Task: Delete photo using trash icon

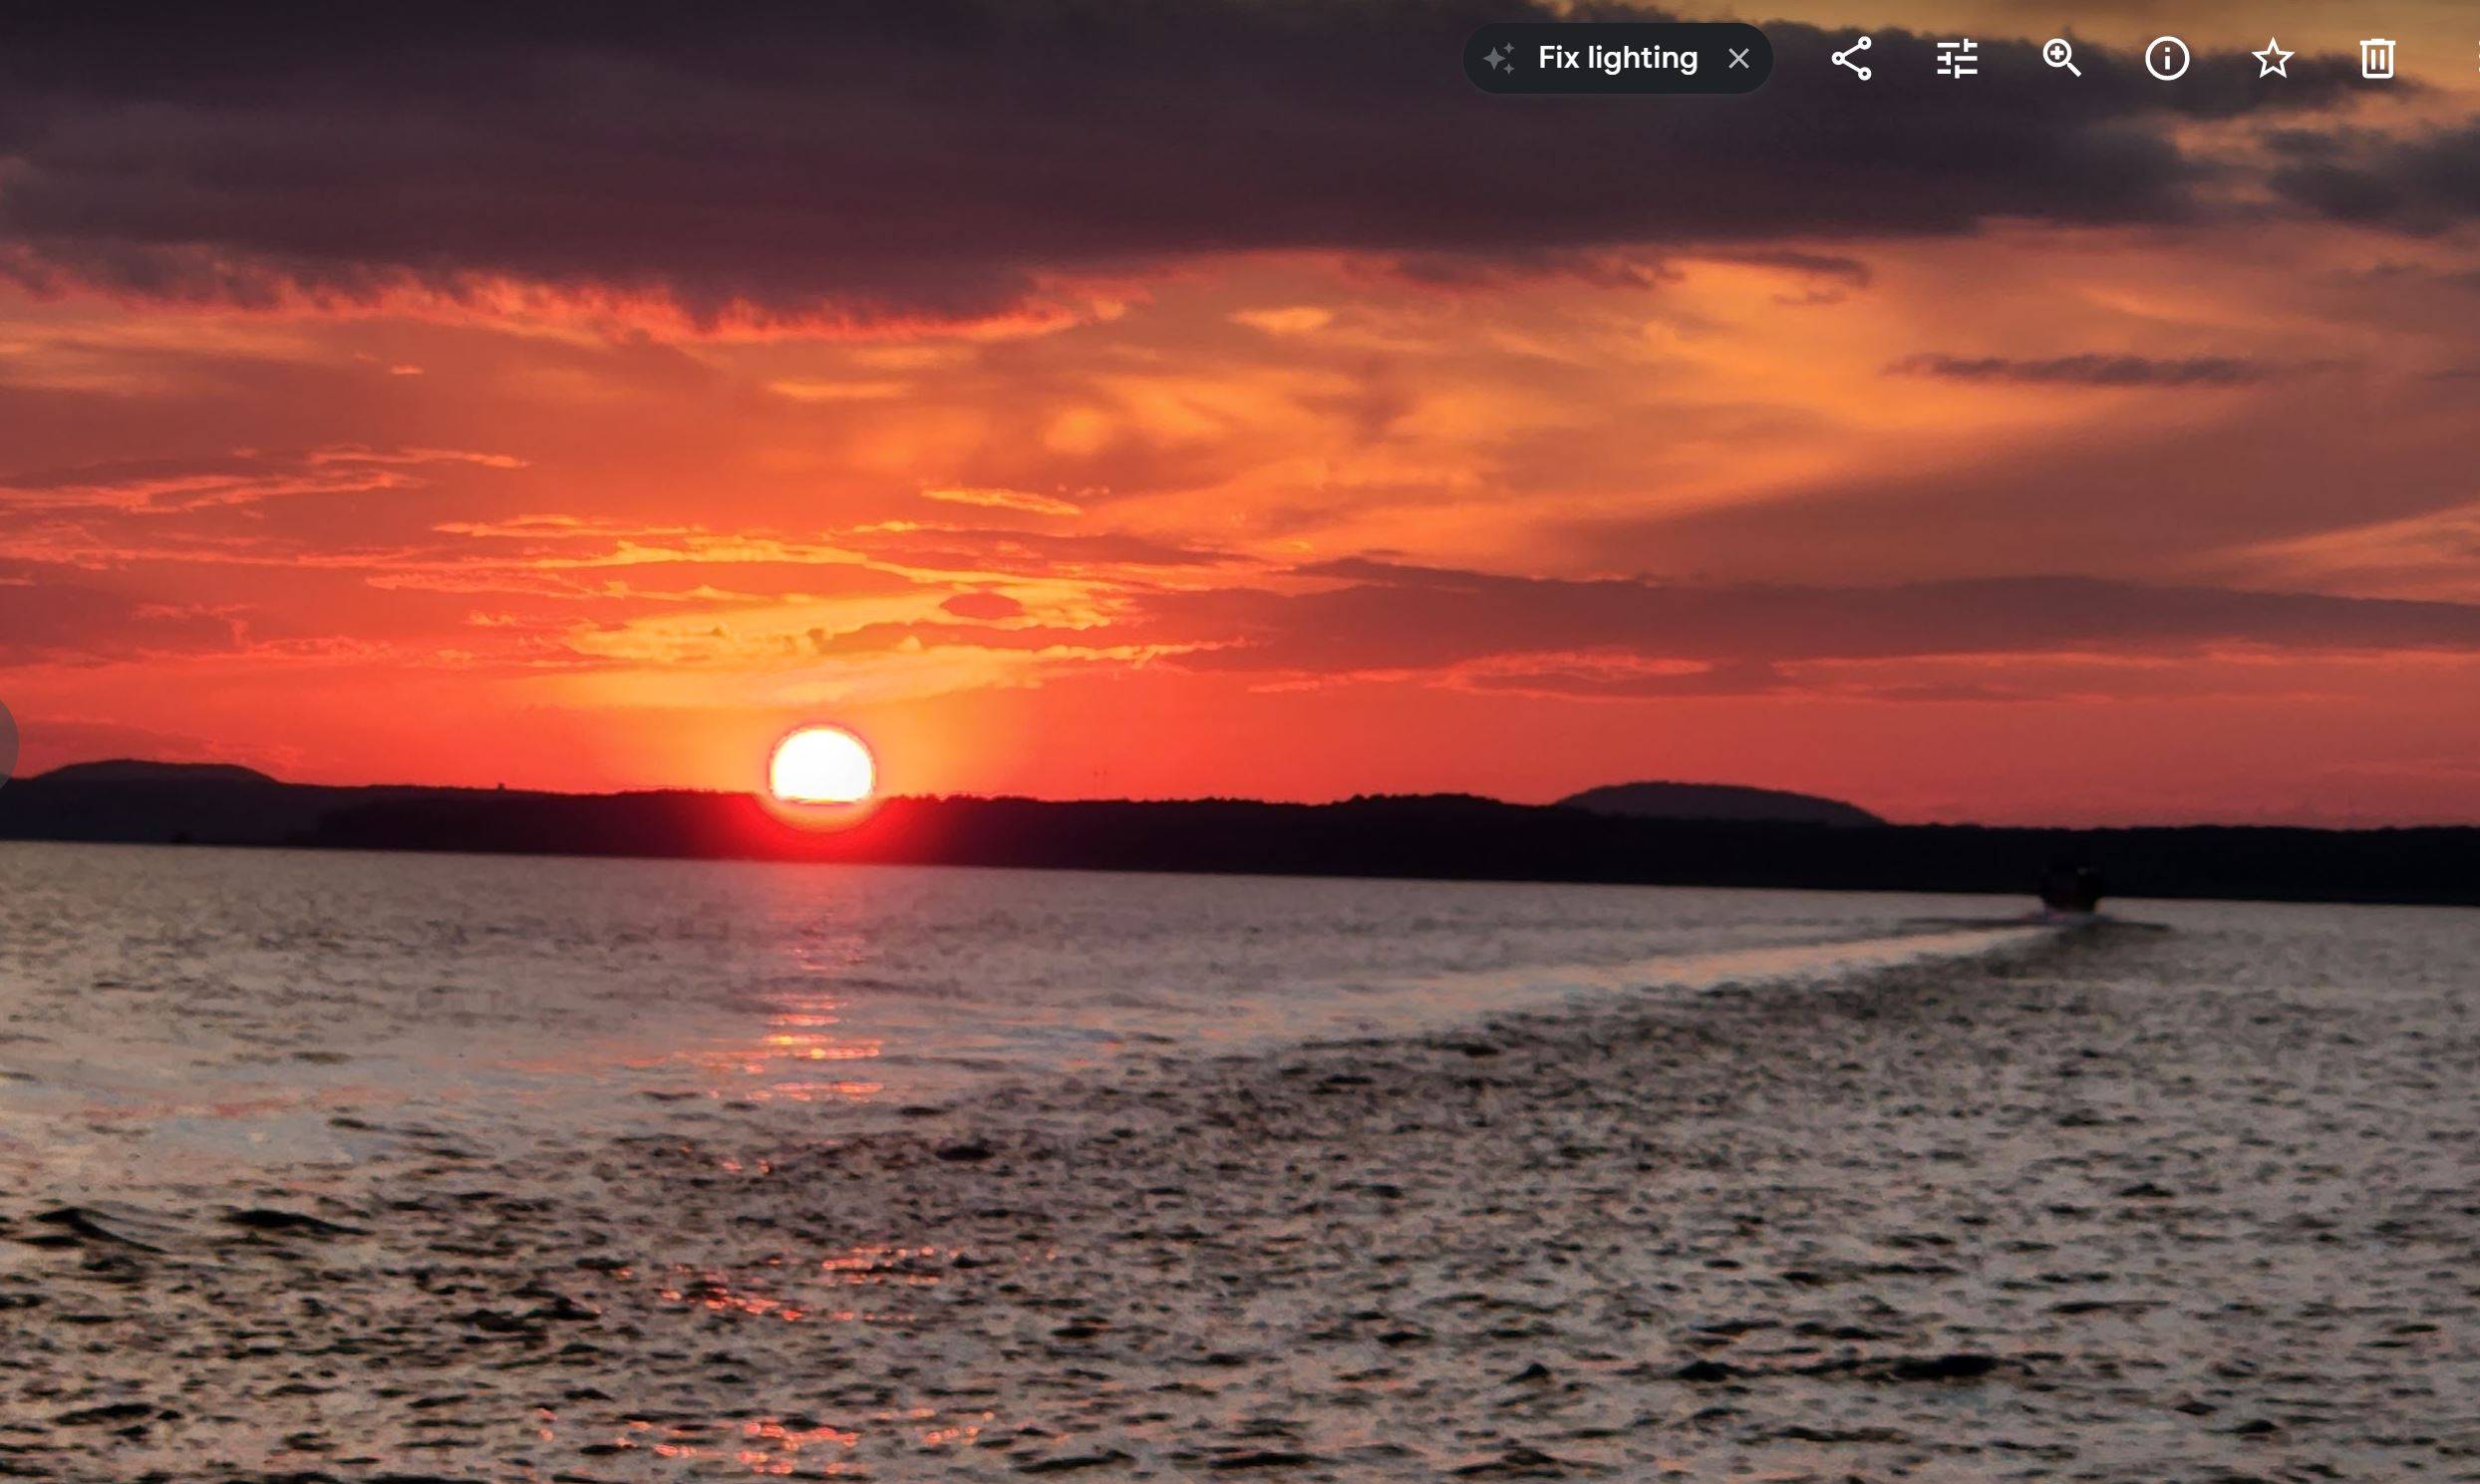Action: pyautogui.click(x=2377, y=59)
